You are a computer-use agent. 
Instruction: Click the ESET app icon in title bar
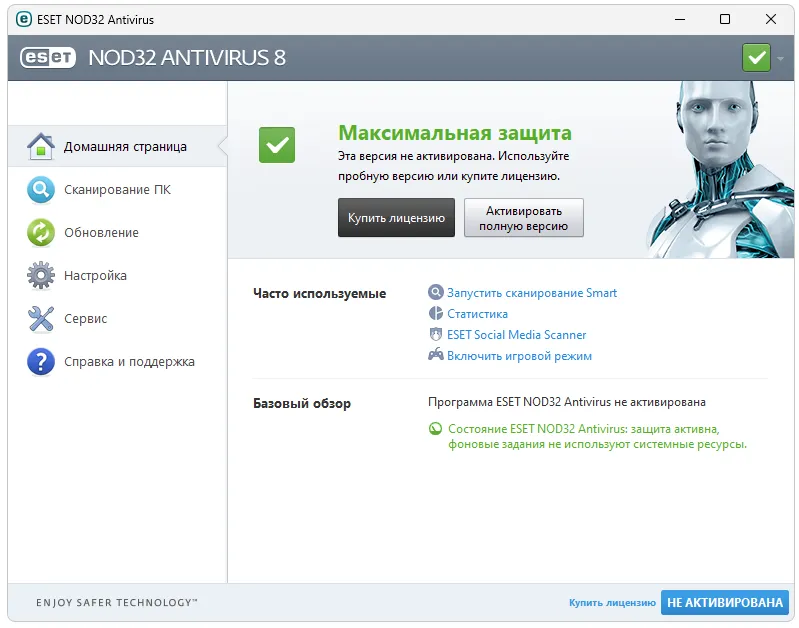23,19
